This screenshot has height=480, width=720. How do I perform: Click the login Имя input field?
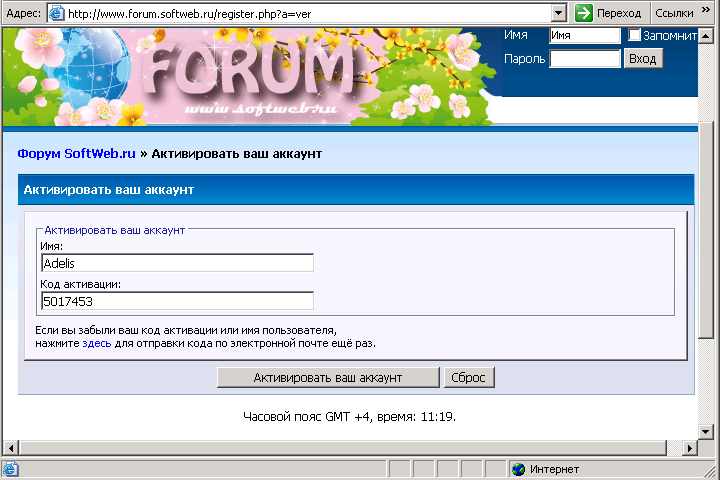point(585,35)
